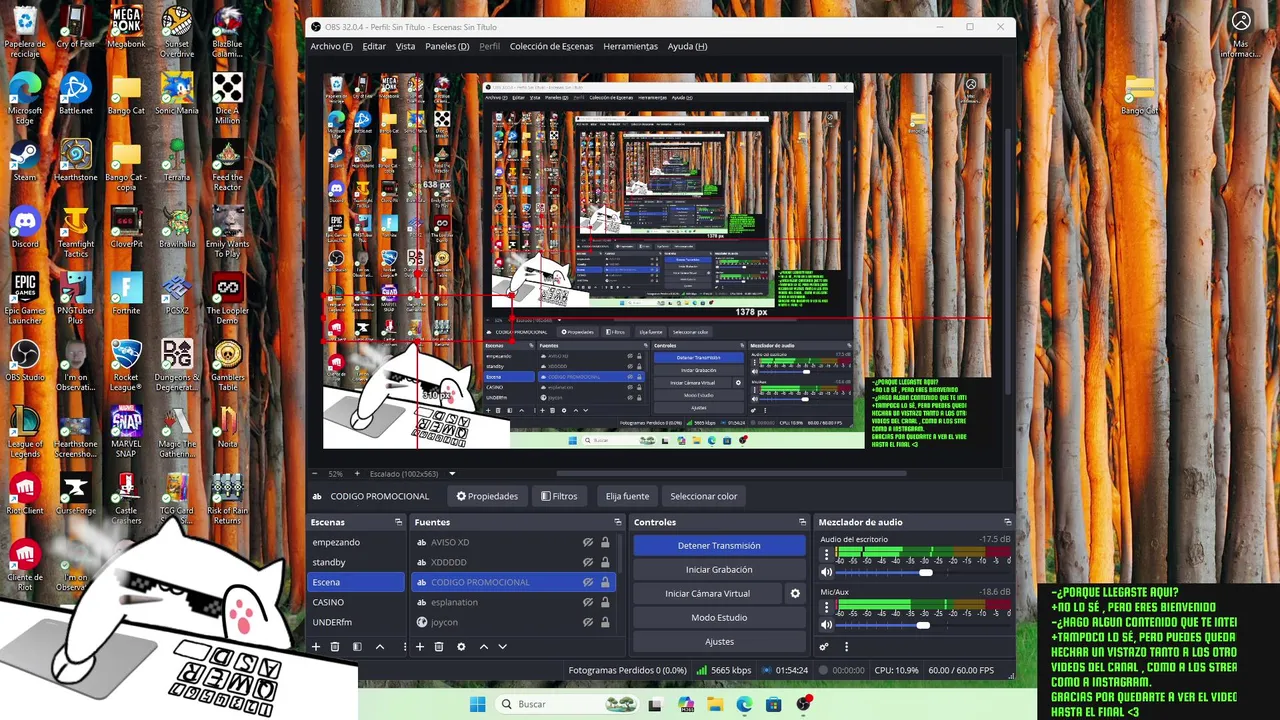
Task: Add a new scene in Escenas panel
Action: (316, 647)
